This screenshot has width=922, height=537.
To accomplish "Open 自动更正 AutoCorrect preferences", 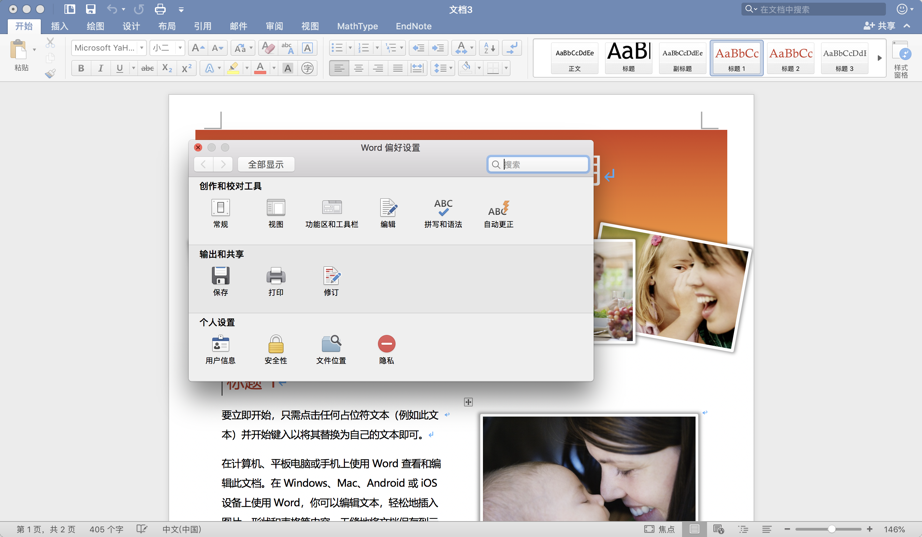I will point(499,213).
